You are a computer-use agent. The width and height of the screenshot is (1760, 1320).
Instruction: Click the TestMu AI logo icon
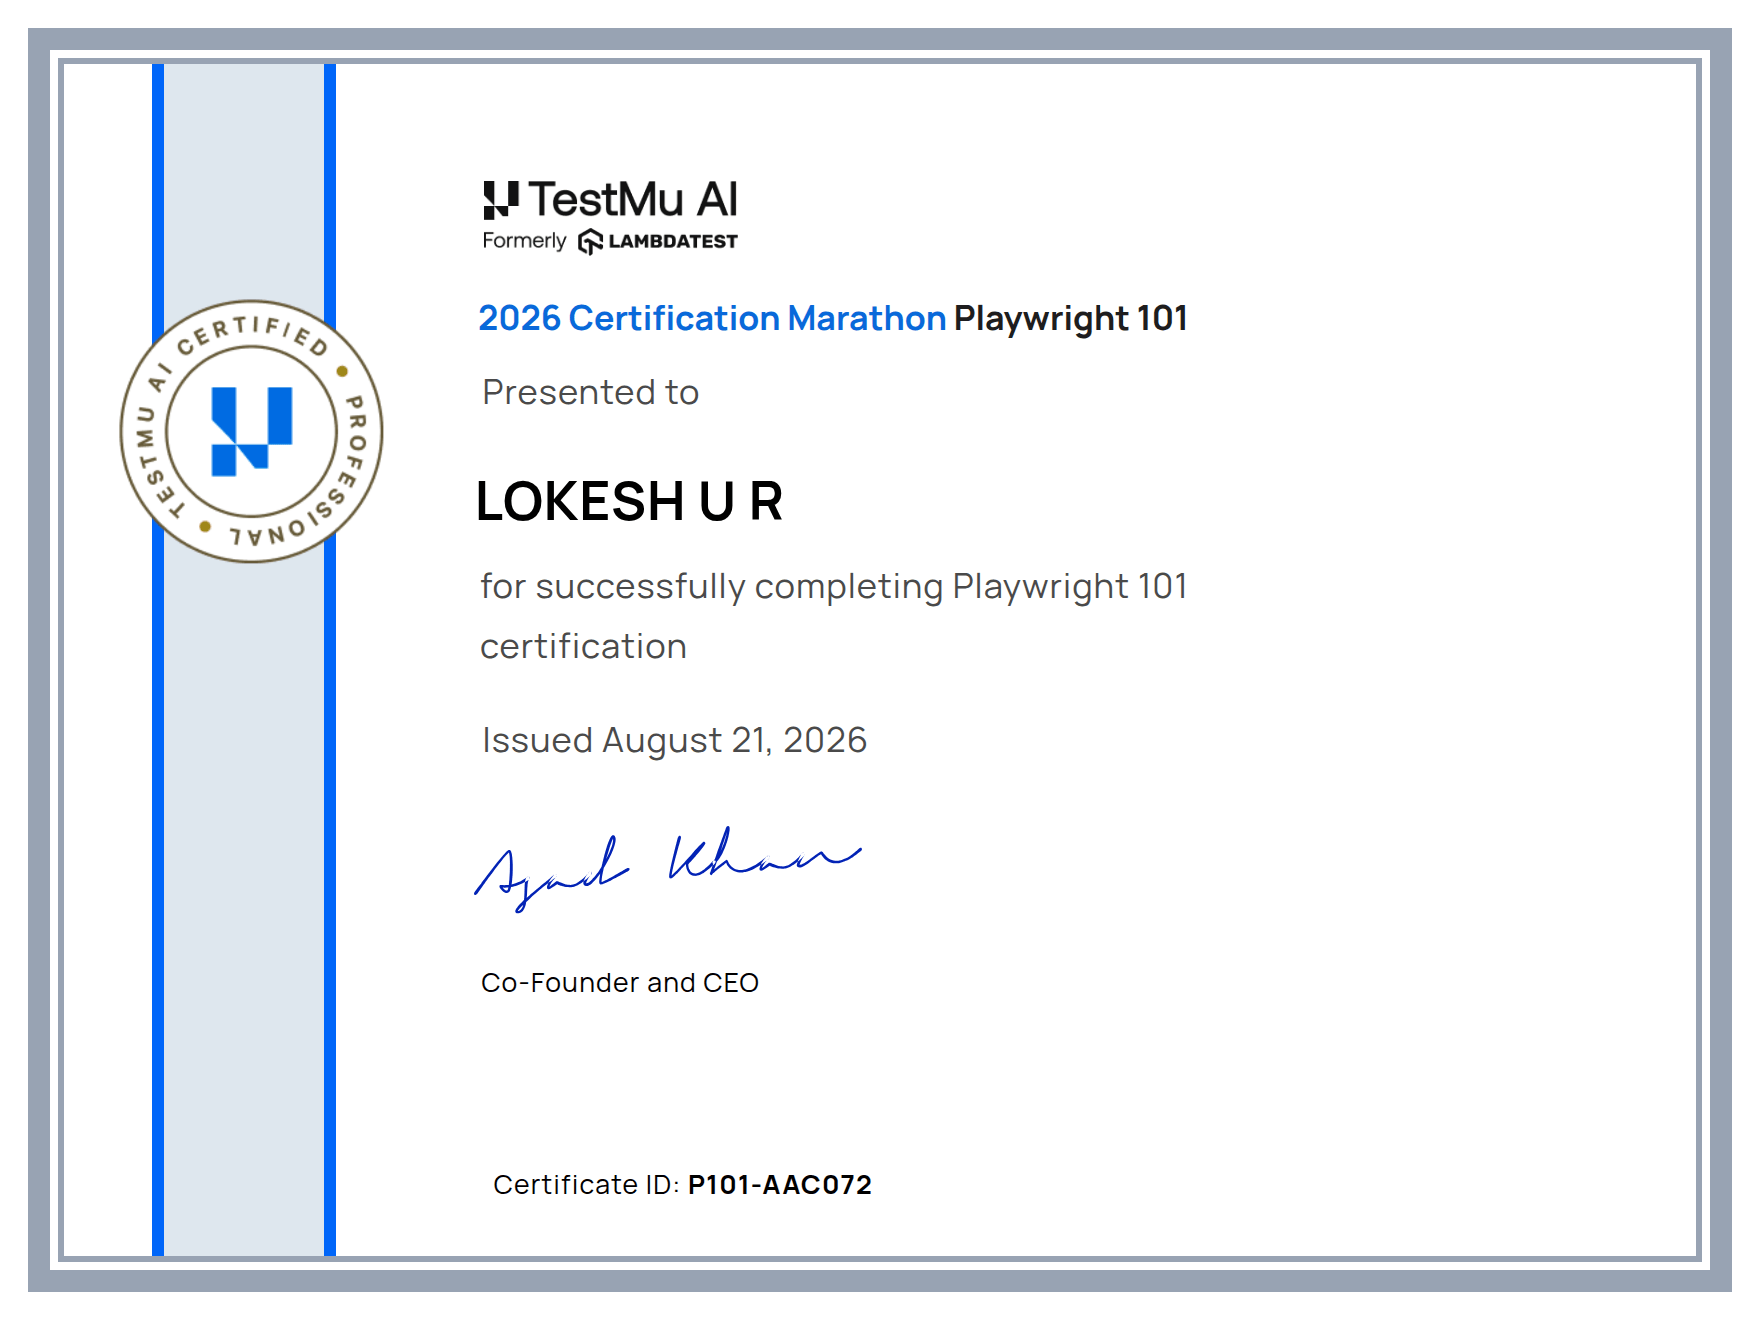tap(501, 200)
